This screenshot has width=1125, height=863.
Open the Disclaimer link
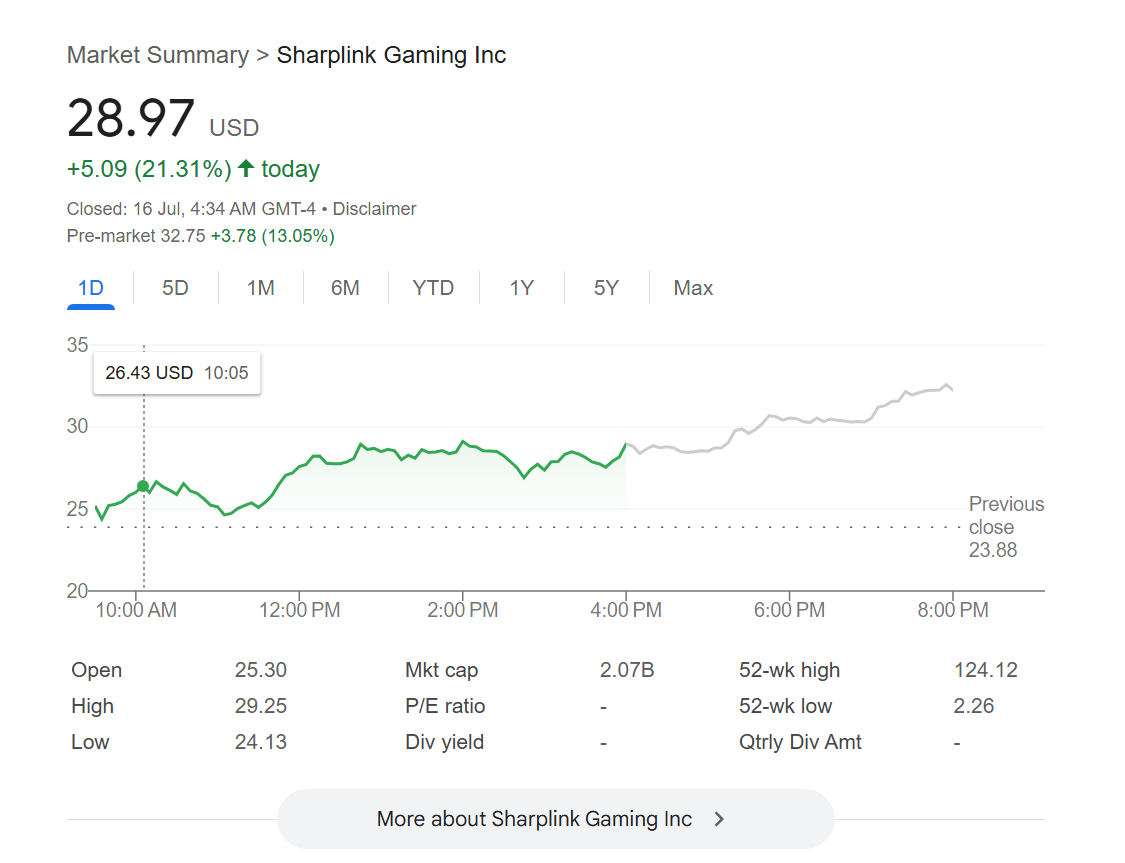(x=375, y=209)
